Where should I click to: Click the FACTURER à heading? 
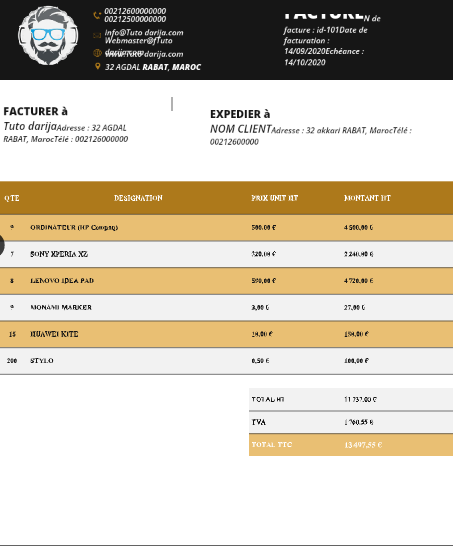(x=36, y=111)
